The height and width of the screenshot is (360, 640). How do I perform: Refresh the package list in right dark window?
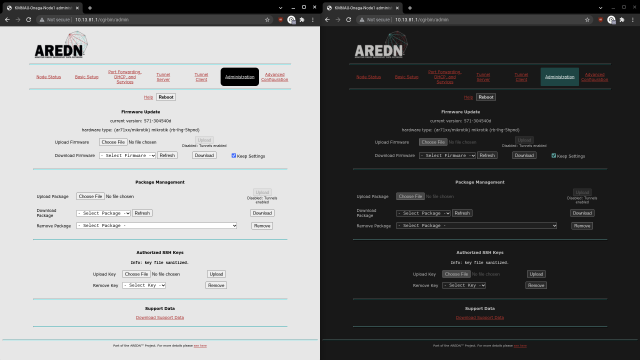462,213
